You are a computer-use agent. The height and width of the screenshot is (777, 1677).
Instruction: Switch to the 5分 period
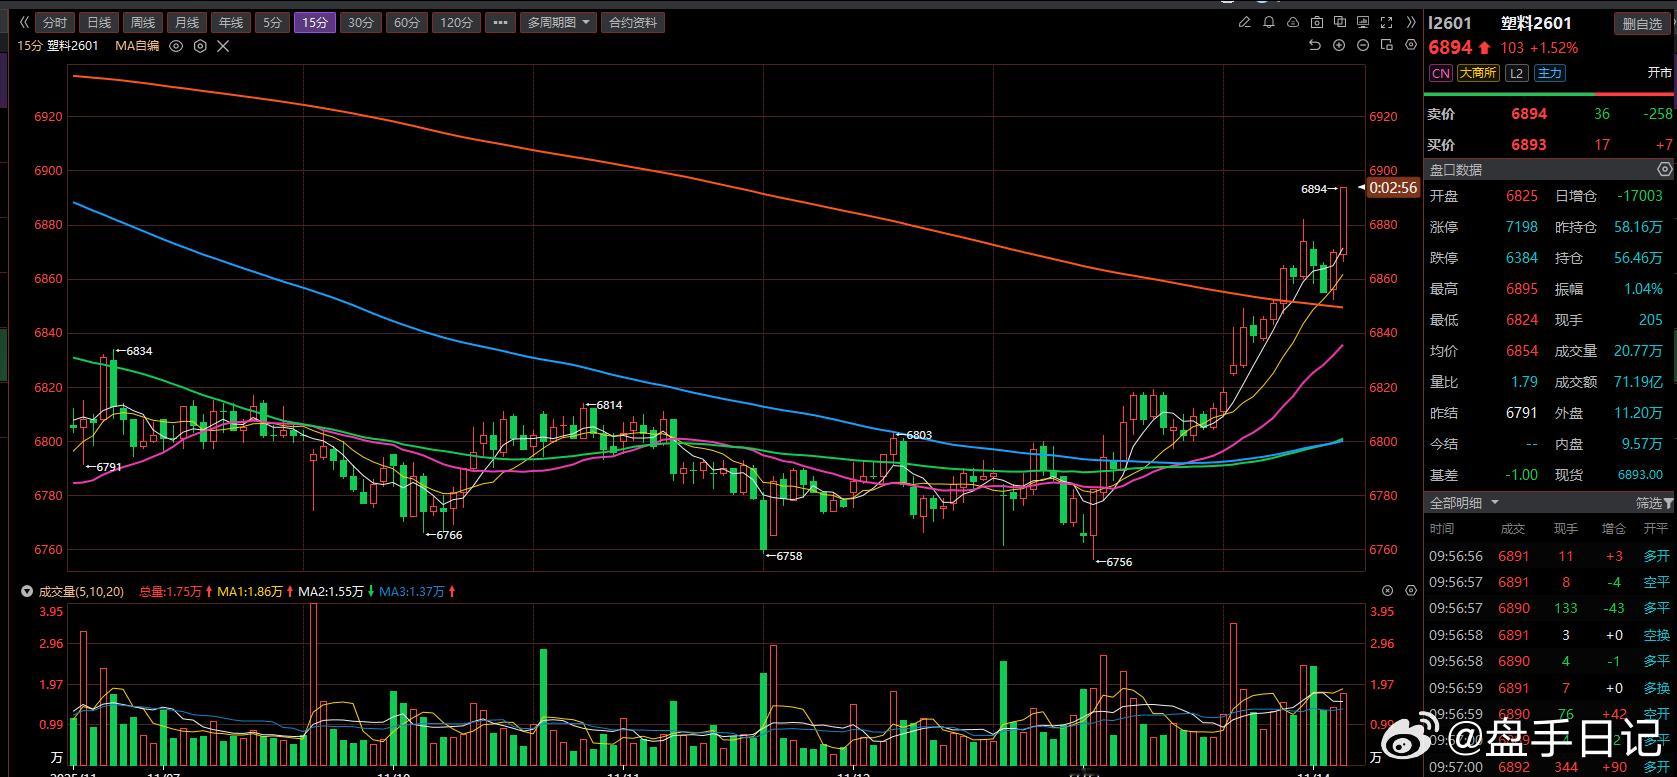pos(273,22)
